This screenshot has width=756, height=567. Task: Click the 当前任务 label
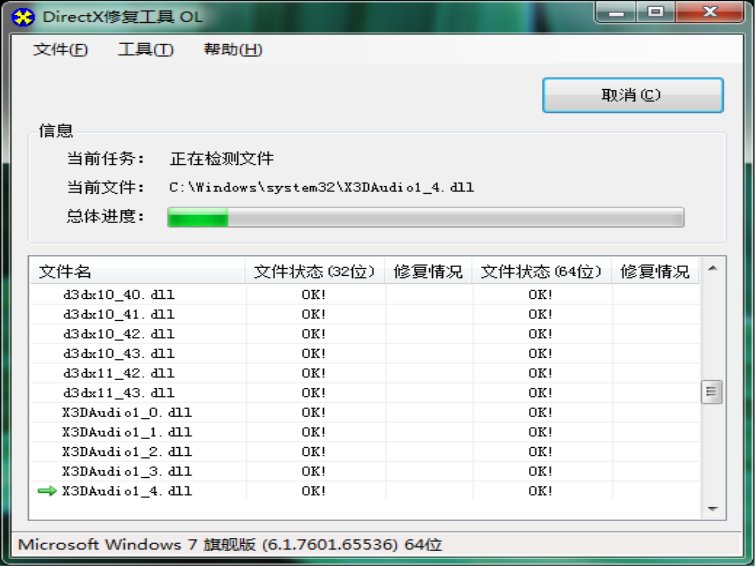point(106,158)
